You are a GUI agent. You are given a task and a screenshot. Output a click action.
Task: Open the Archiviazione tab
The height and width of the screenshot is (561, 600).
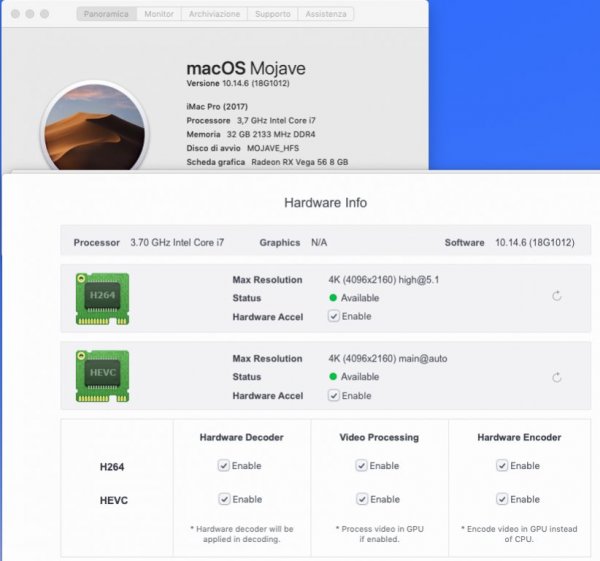214,14
